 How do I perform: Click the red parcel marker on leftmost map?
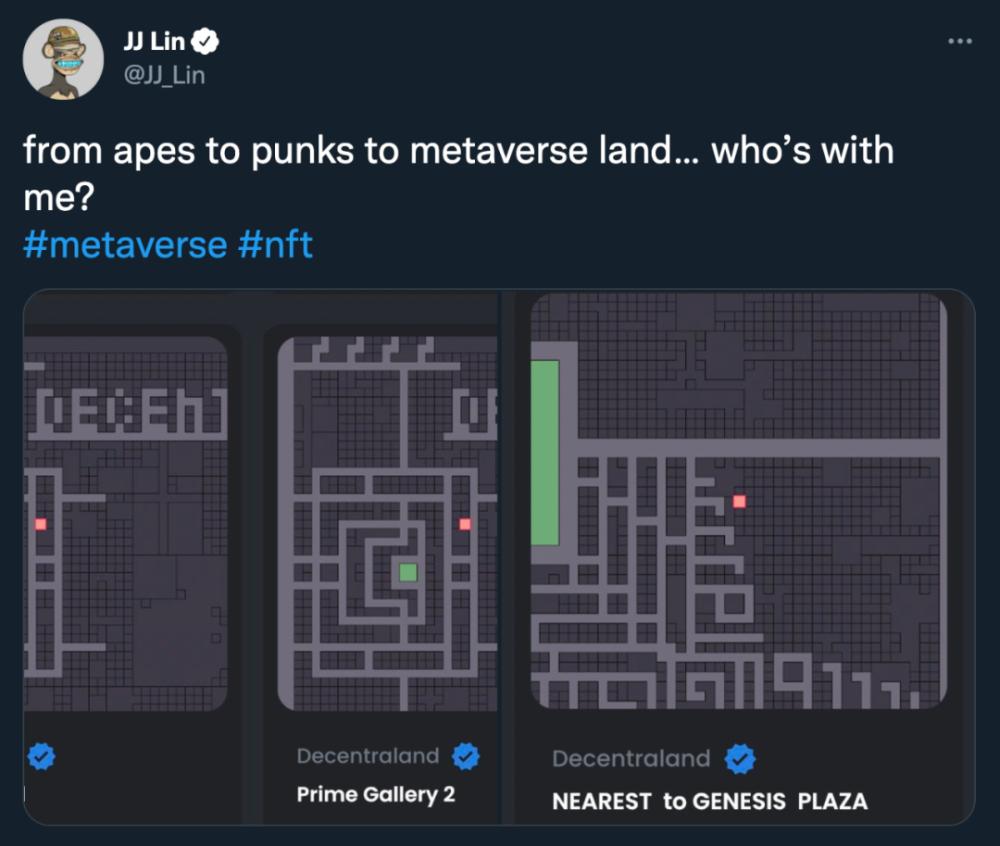point(41,523)
